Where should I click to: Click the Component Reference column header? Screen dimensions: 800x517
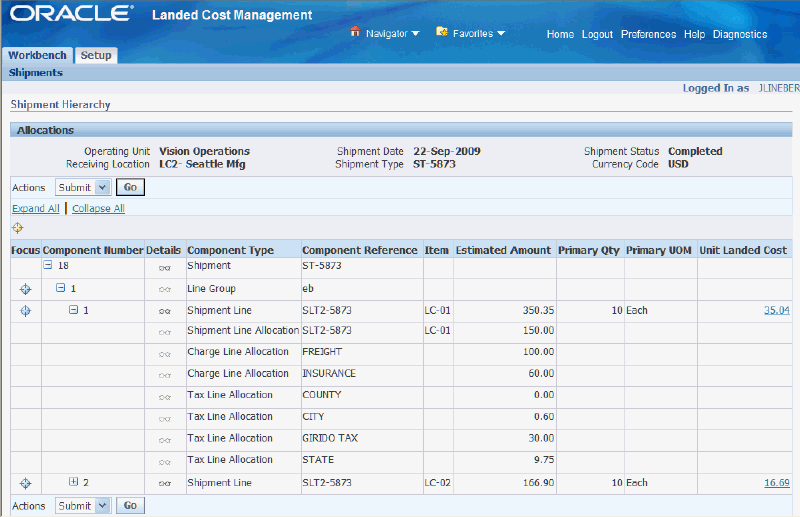tap(360, 250)
